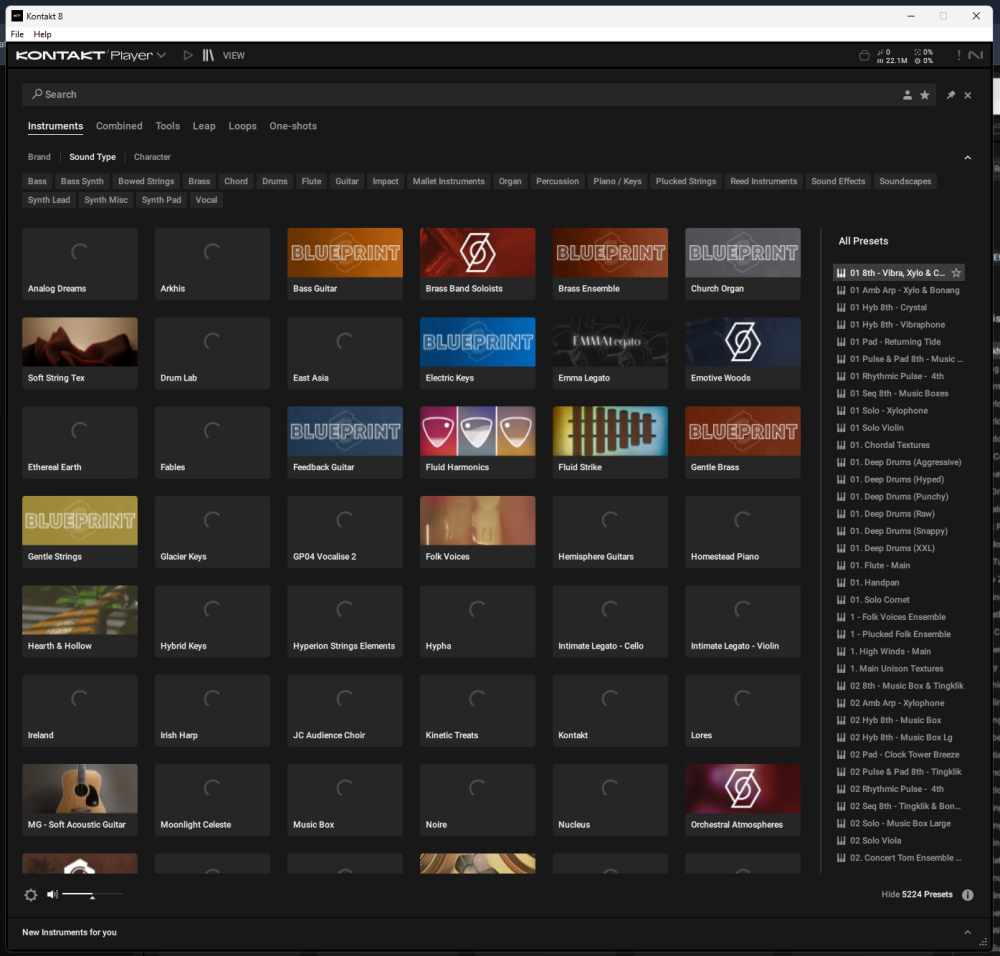Select the Character filter category
Viewport: 1000px width, 956px height.
pyautogui.click(x=152, y=157)
